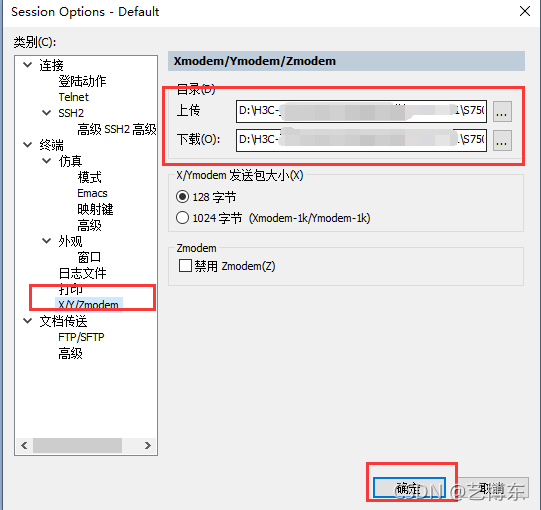Open the 登陆动作 category
541x510 pixels.
82,81
